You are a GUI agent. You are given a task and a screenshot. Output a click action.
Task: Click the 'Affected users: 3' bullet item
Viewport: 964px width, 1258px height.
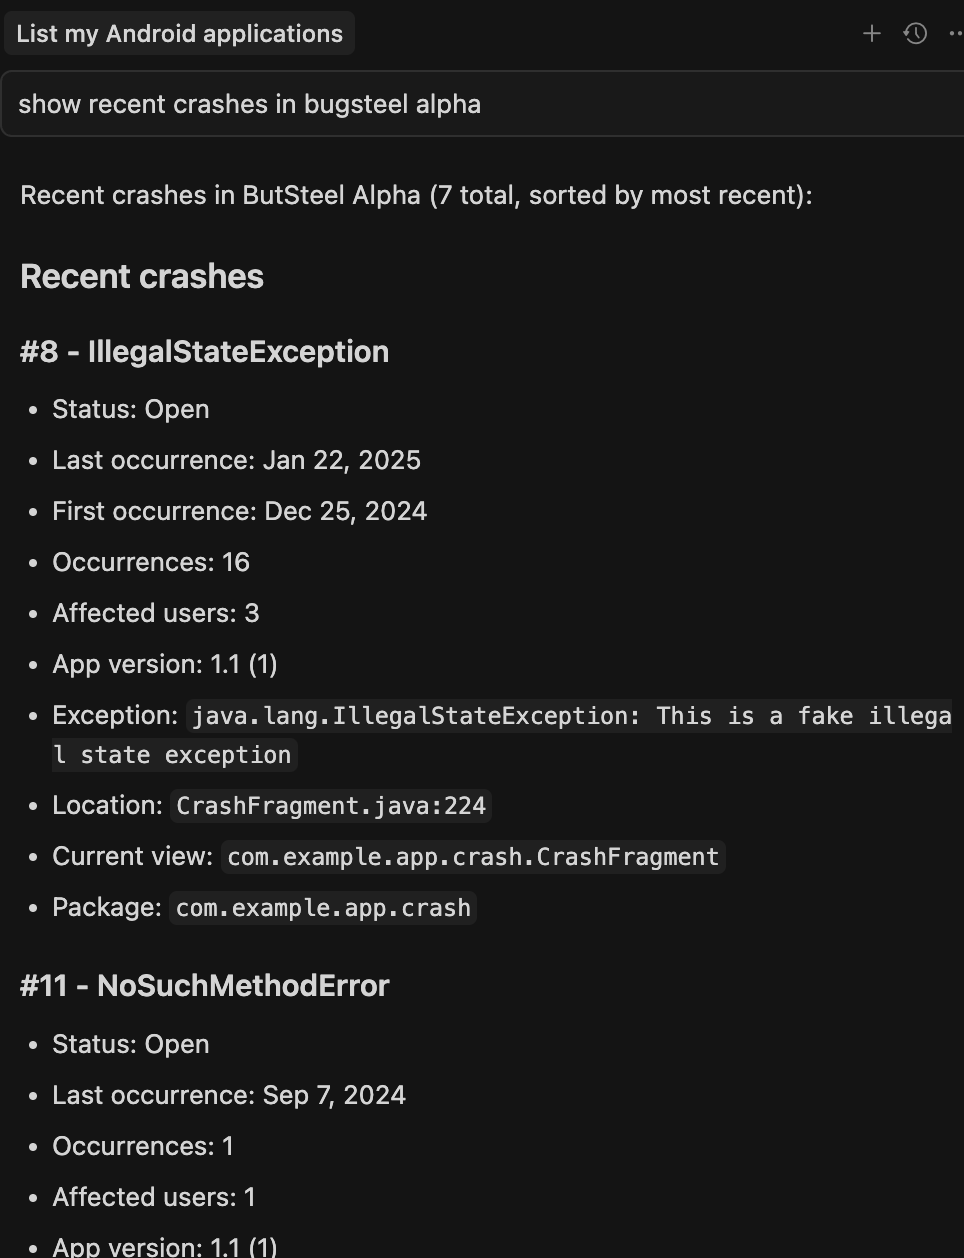click(x=155, y=613)
